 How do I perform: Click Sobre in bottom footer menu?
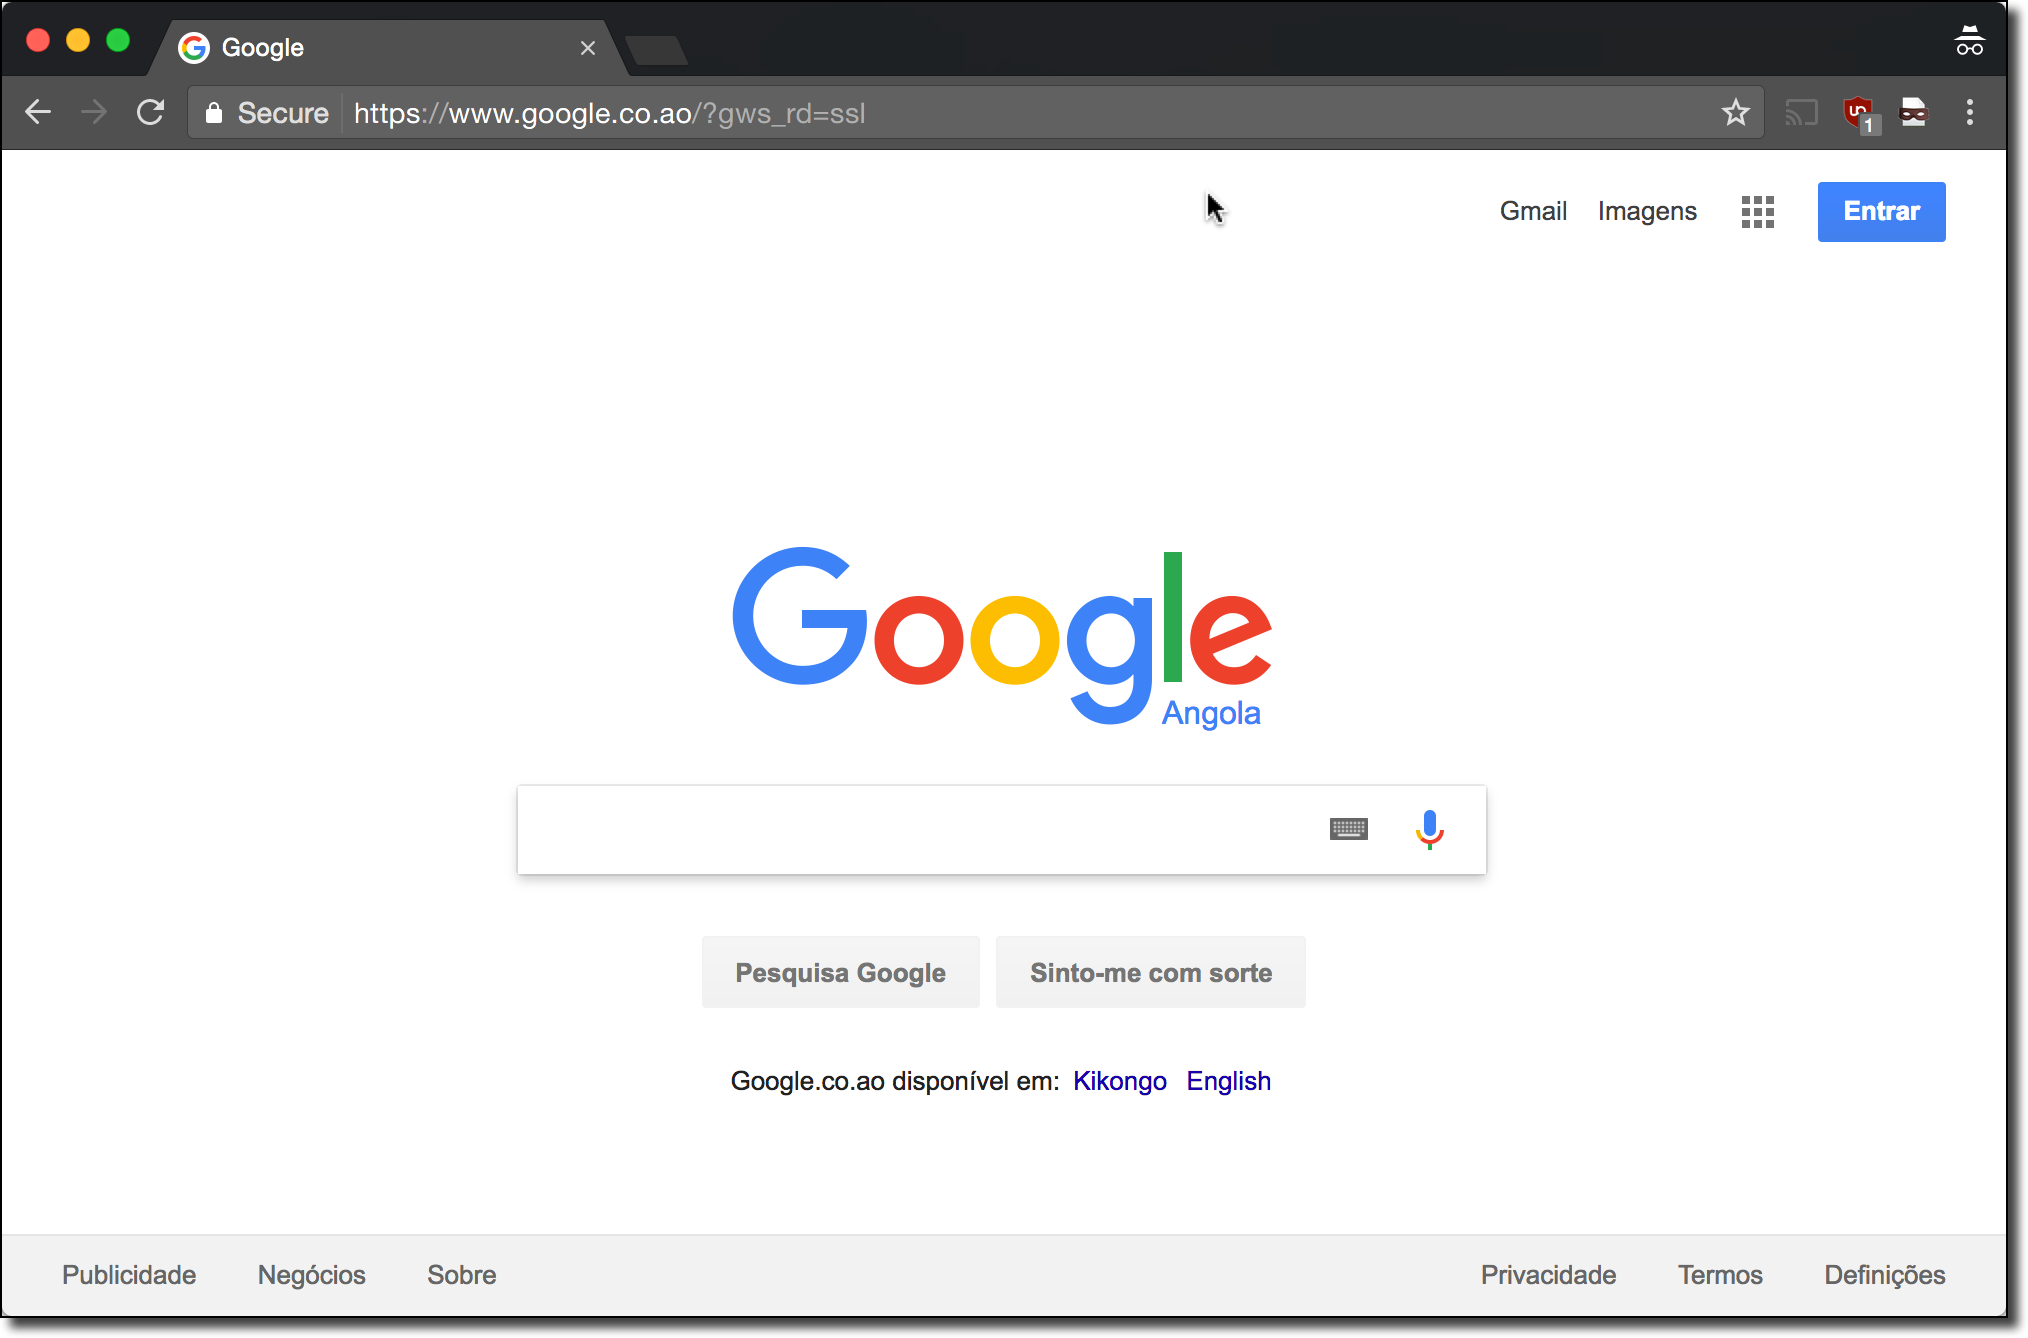tap(460, 1274)
